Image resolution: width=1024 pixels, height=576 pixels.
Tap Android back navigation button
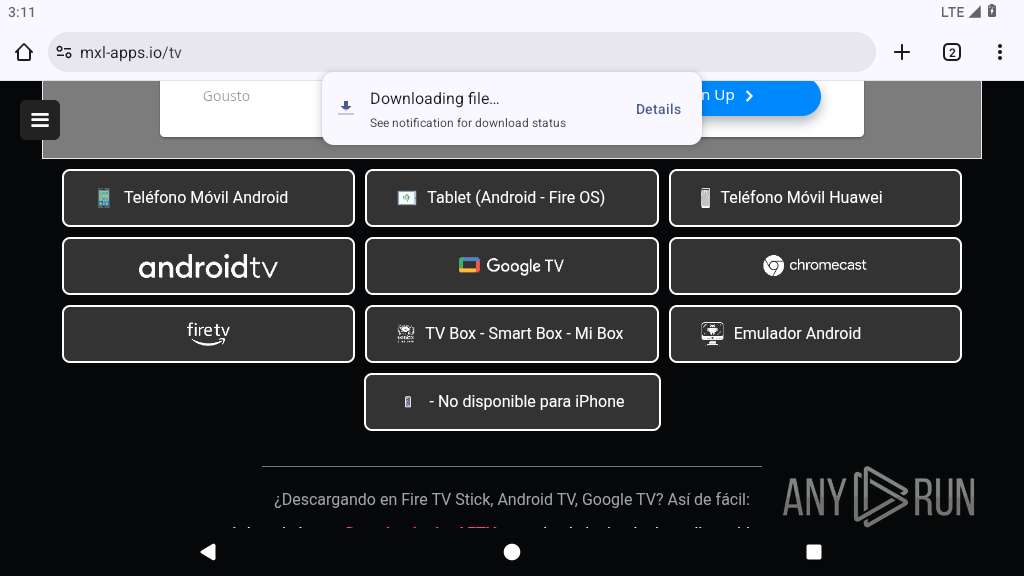(208, 552)
